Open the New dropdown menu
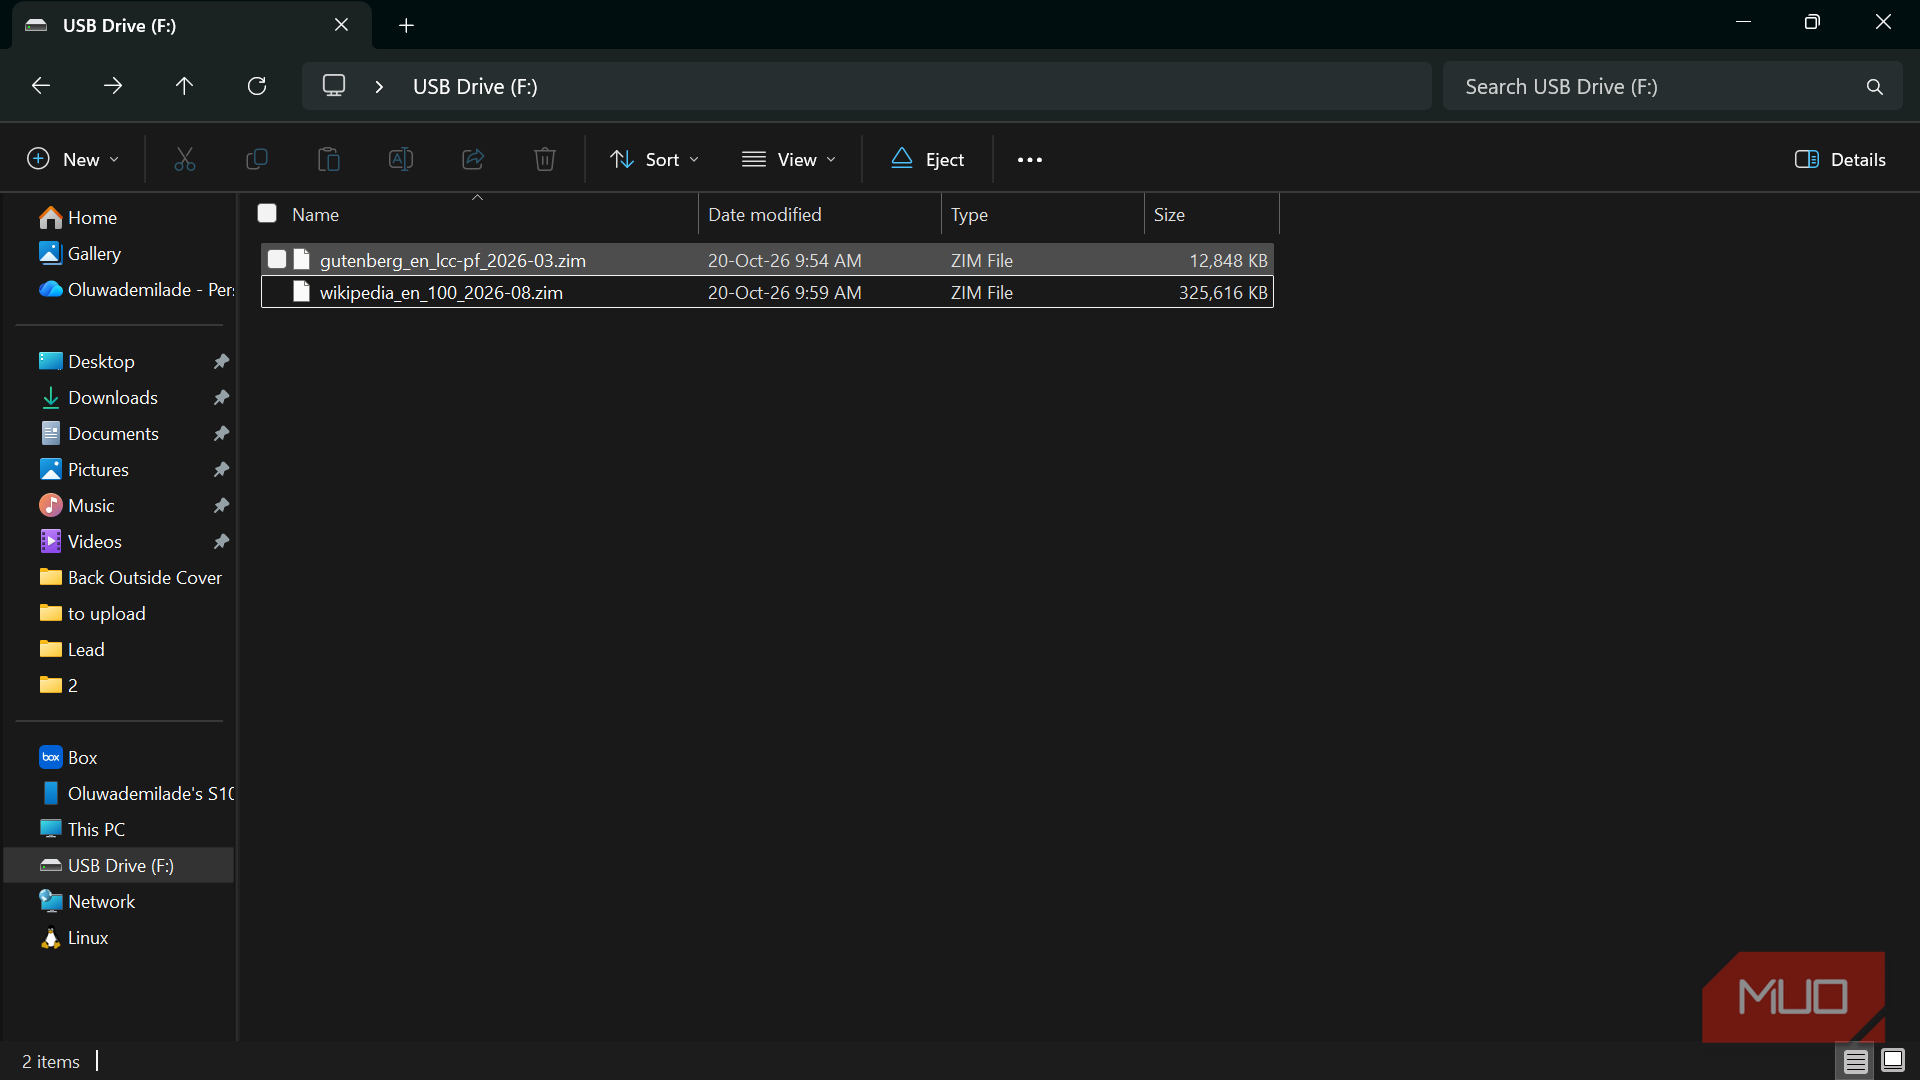This screenshot has width=1920, height=1080. (73, 159)
